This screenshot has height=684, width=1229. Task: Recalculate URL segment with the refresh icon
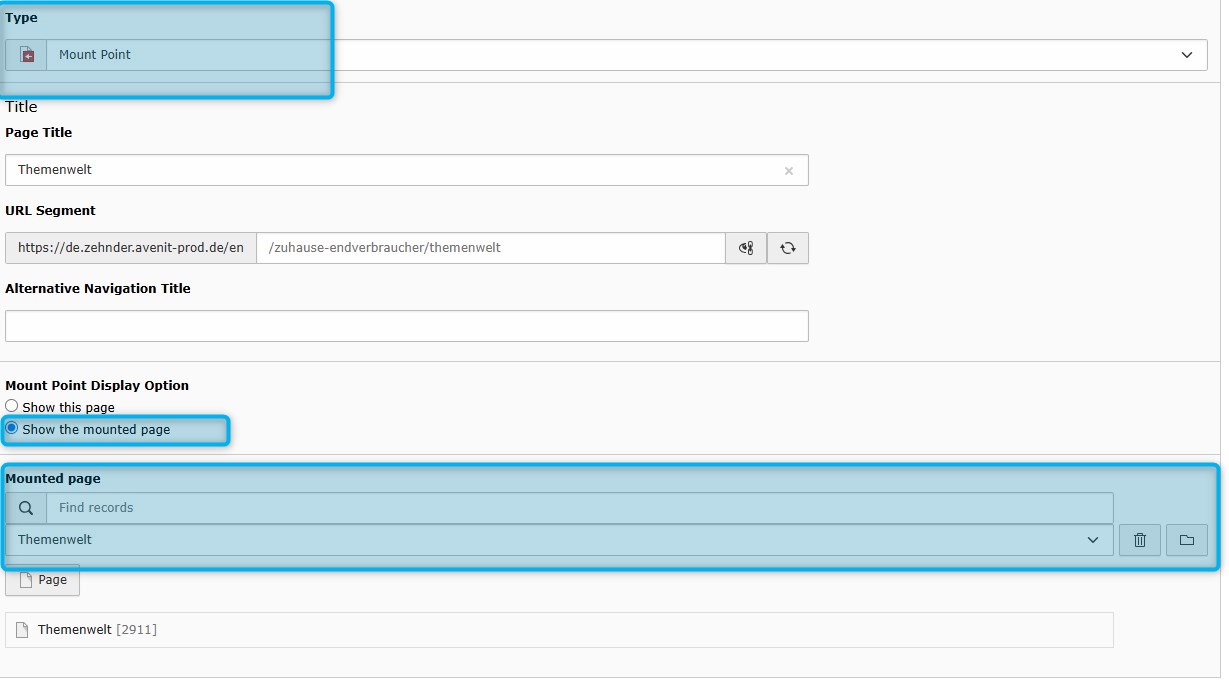(x=788, y=248)
